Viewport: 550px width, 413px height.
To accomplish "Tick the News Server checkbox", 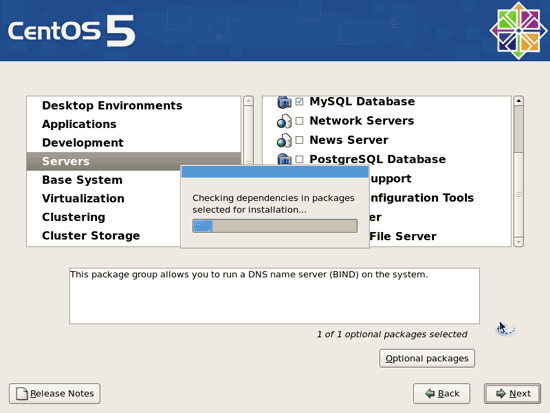I will click(x=299, y=140).
